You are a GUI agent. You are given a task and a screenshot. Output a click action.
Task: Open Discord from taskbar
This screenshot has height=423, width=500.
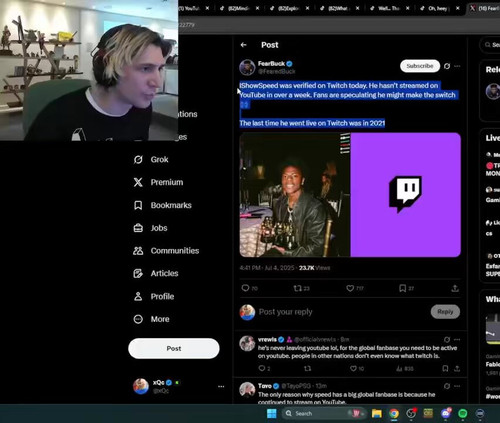point(445,414)
